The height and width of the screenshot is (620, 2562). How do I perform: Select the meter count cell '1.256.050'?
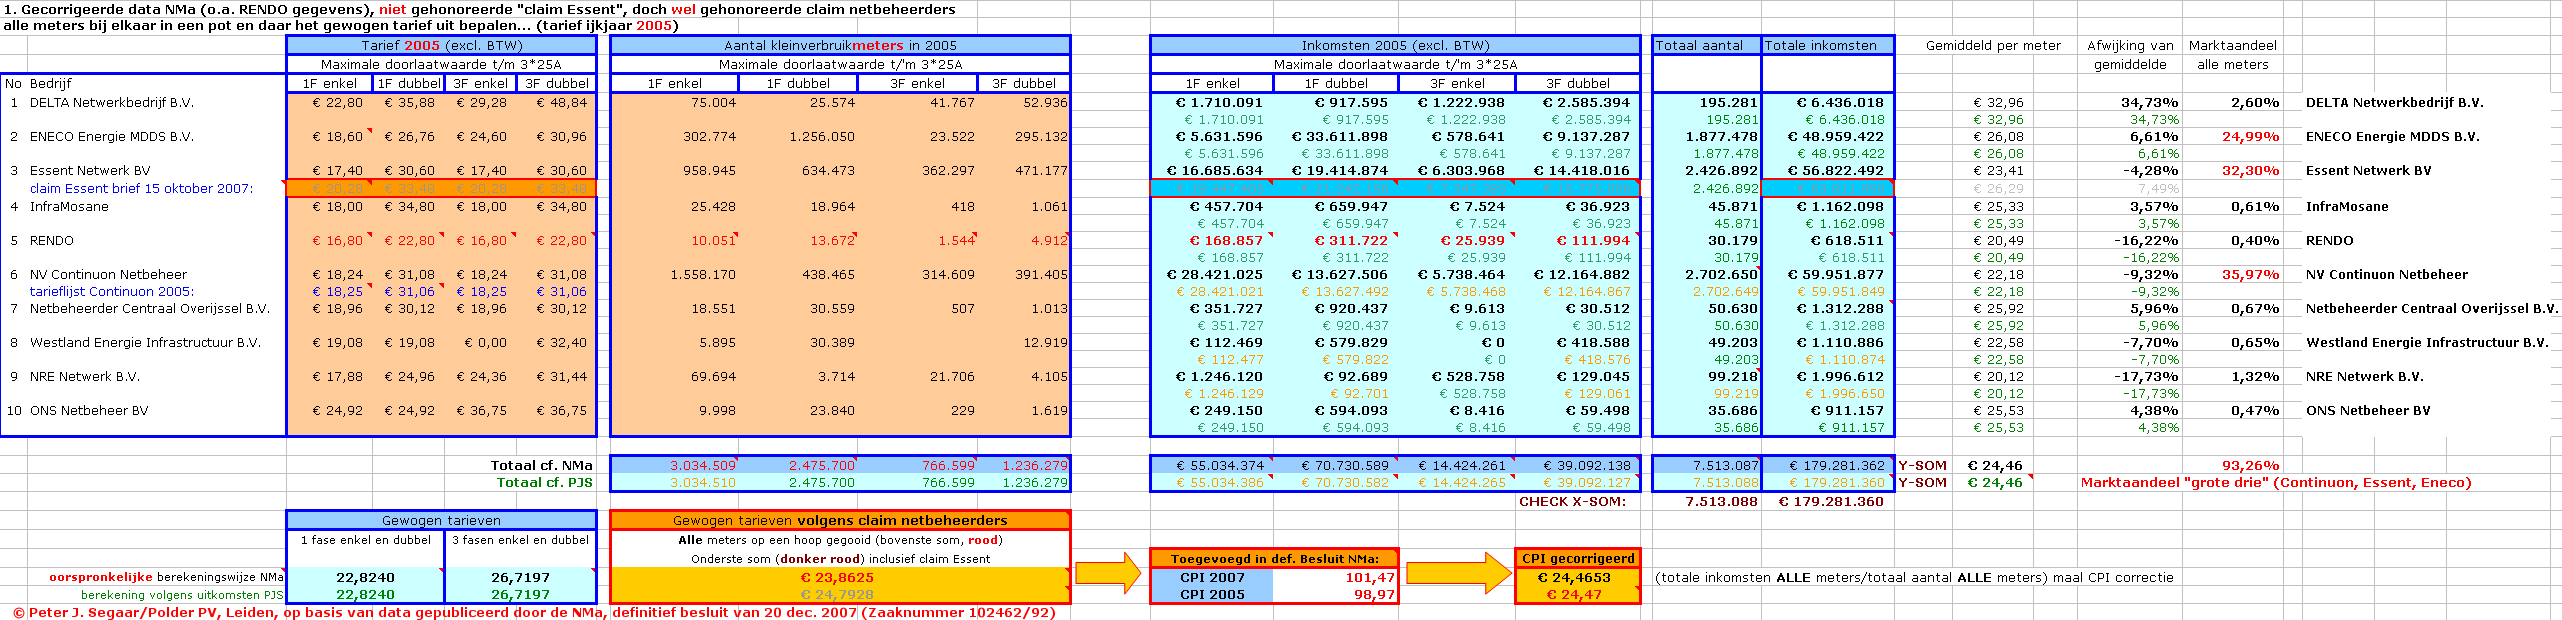[821, 136]
